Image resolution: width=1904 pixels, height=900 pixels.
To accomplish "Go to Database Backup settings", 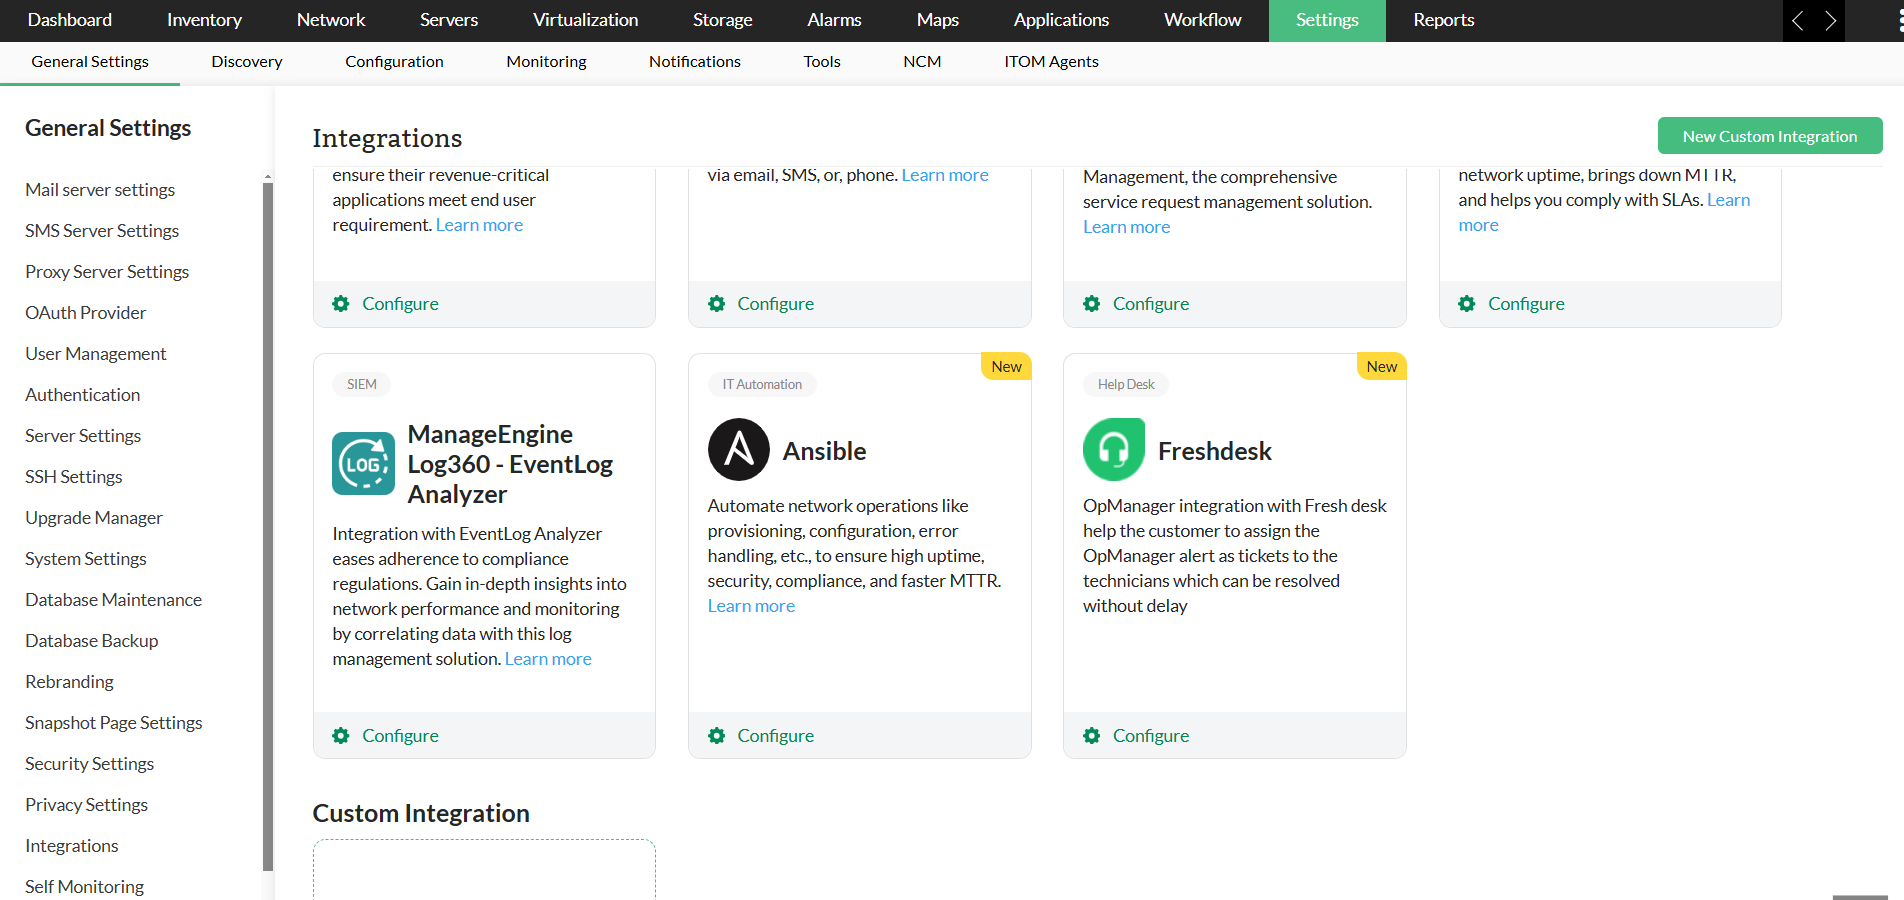I will pos(92,641).
